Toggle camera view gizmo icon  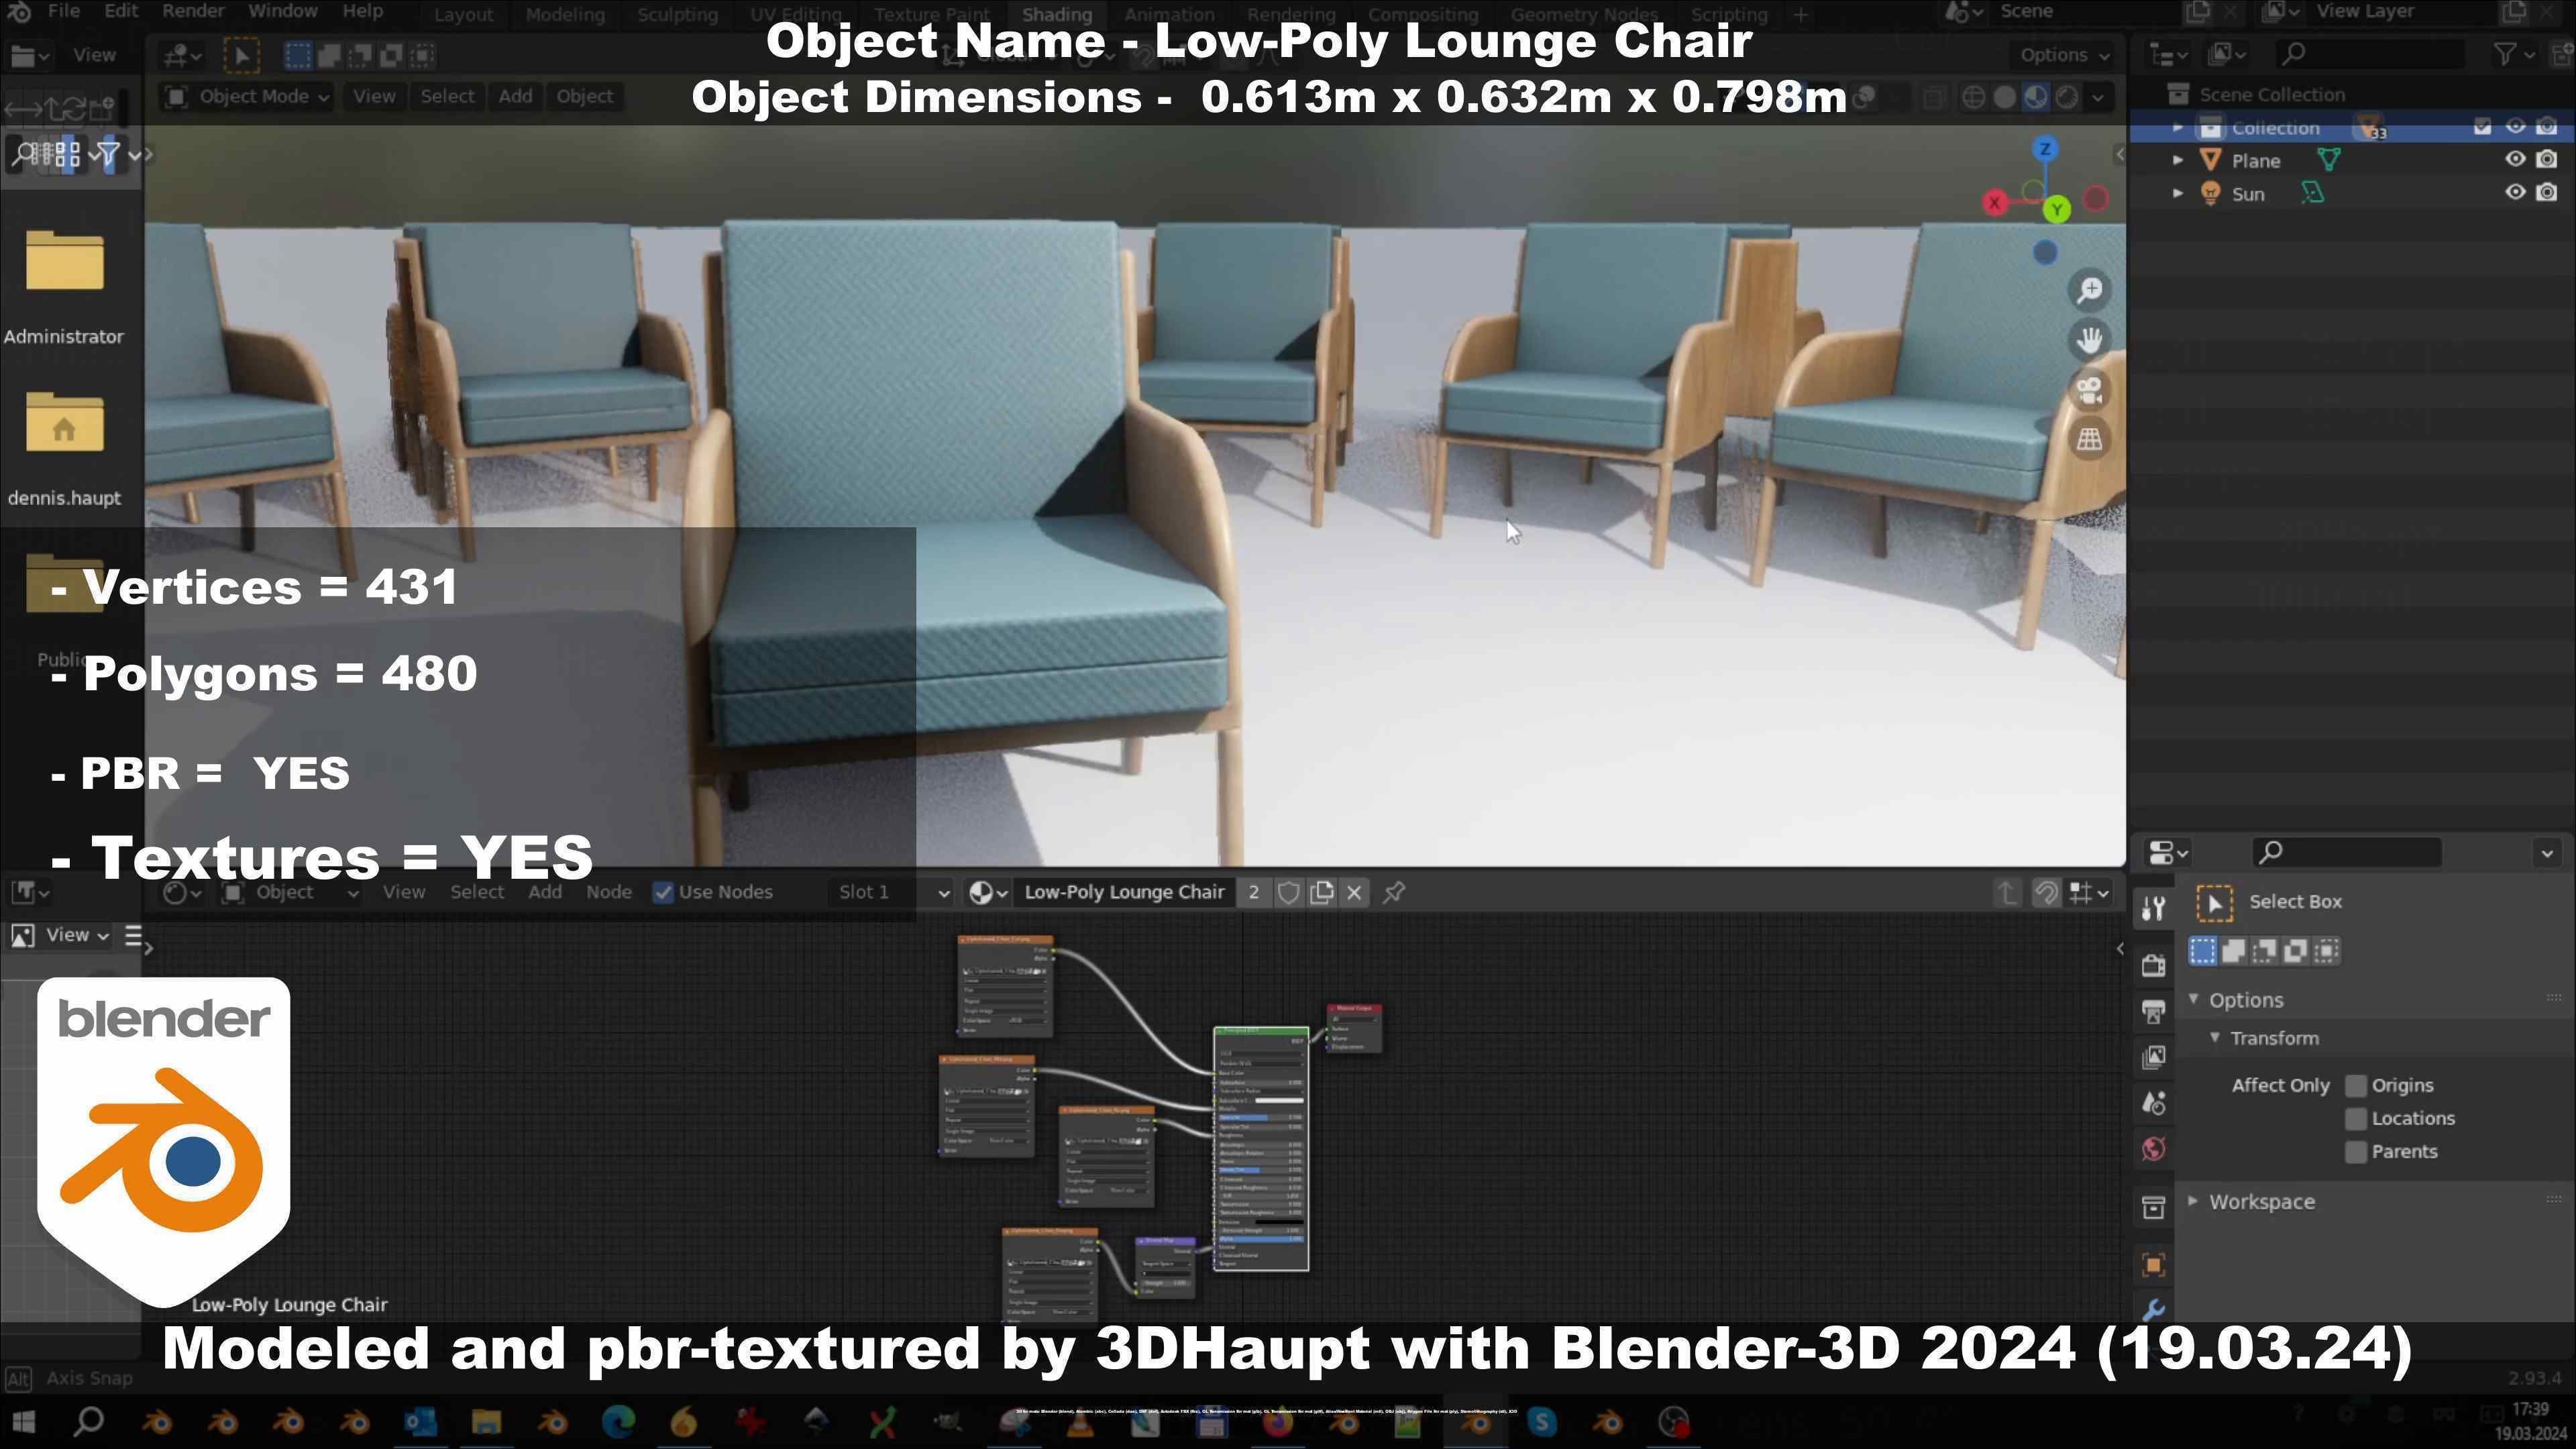[2089, 389]
